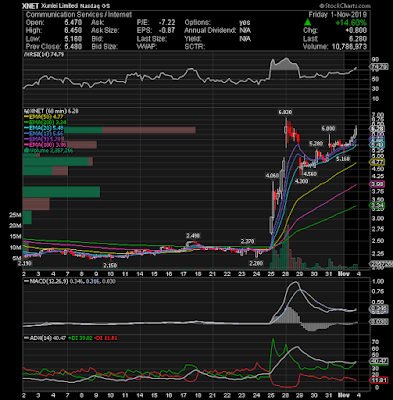
Task: Click the green up-arrow change indicator
Action: click(307, 23)
